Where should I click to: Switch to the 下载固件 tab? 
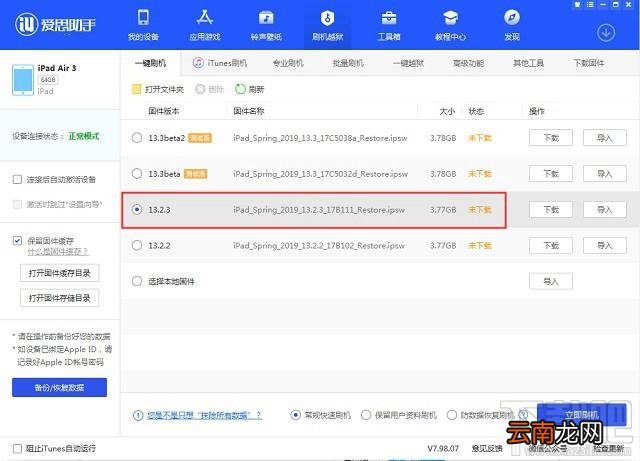pos(589,63)
